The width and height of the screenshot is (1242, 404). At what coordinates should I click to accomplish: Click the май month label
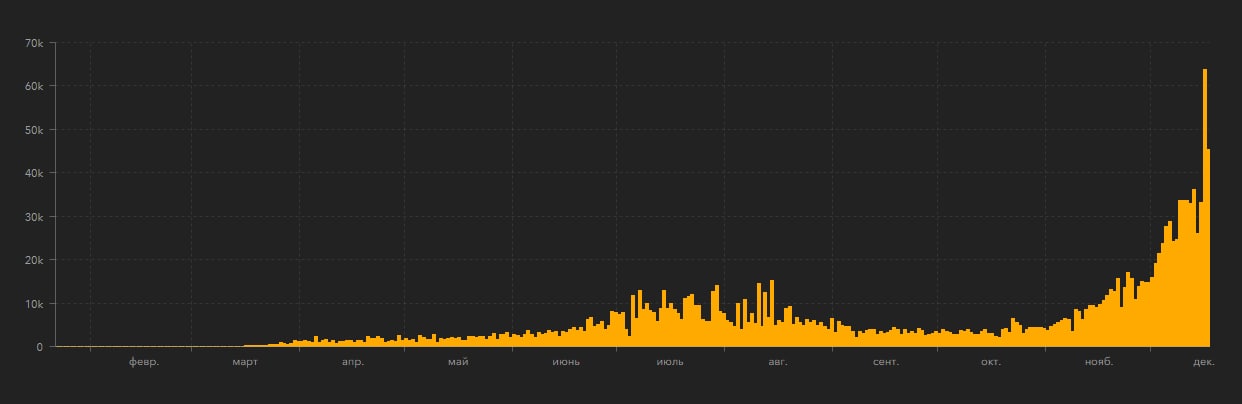(x=459, y=362)
